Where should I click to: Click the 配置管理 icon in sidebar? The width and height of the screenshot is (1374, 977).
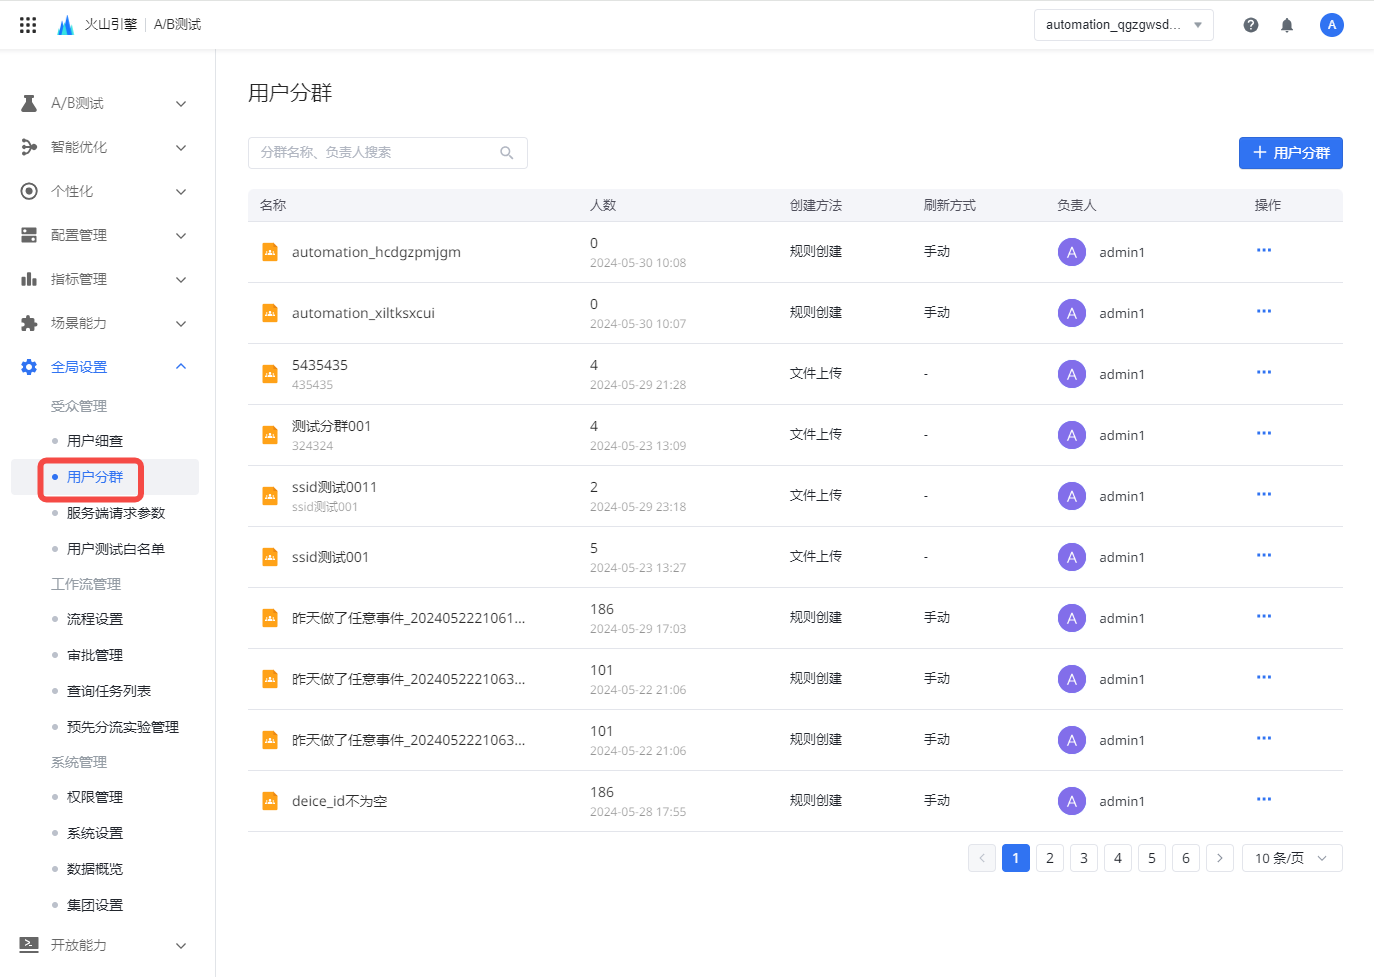[29, 235]
